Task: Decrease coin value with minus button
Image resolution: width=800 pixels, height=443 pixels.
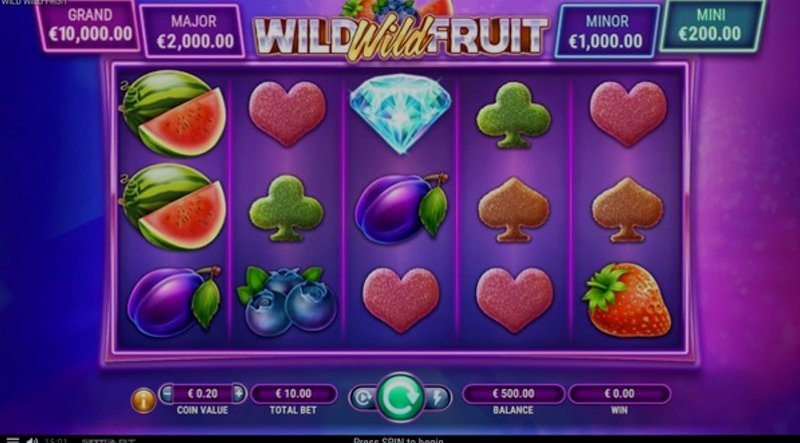Action: click(x=167, y=393)
